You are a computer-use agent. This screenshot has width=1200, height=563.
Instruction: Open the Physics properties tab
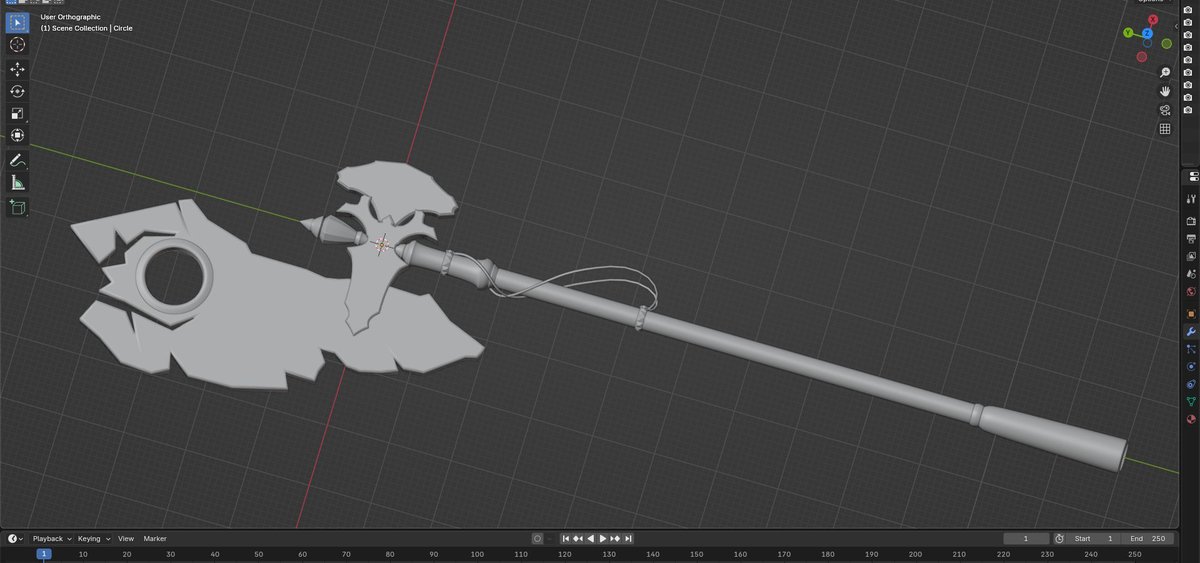point(1191,366)
